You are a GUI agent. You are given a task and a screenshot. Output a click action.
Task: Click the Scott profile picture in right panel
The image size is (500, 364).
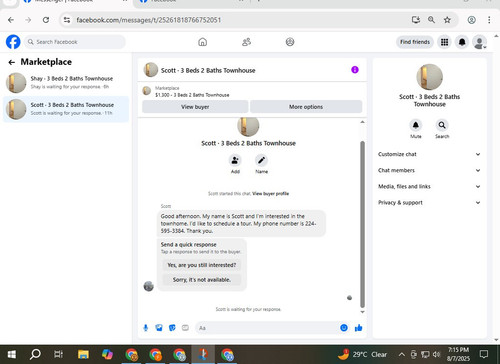pyautogui.click(x=430, y=77)
